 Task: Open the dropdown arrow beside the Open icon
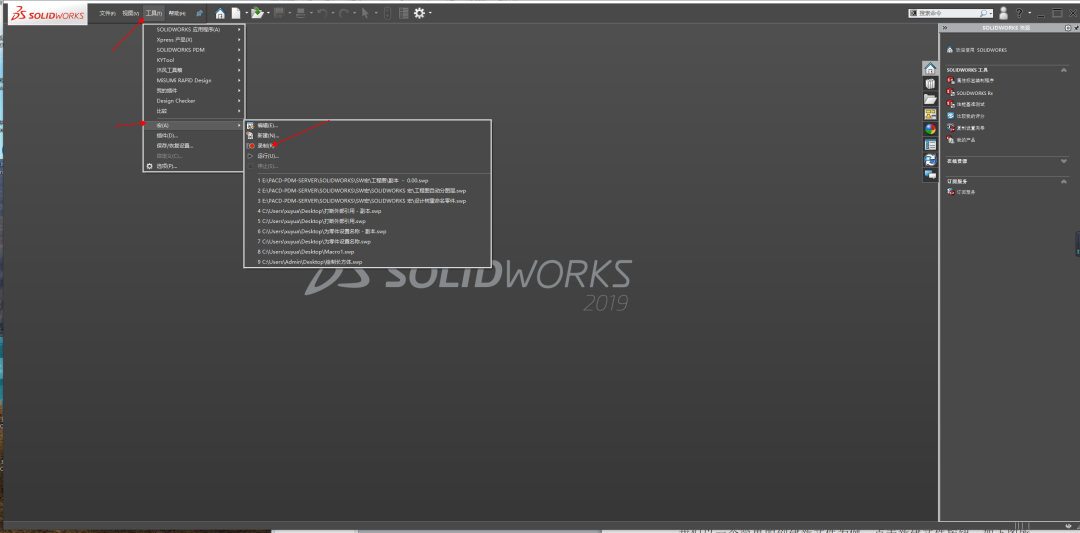point(267,13)
